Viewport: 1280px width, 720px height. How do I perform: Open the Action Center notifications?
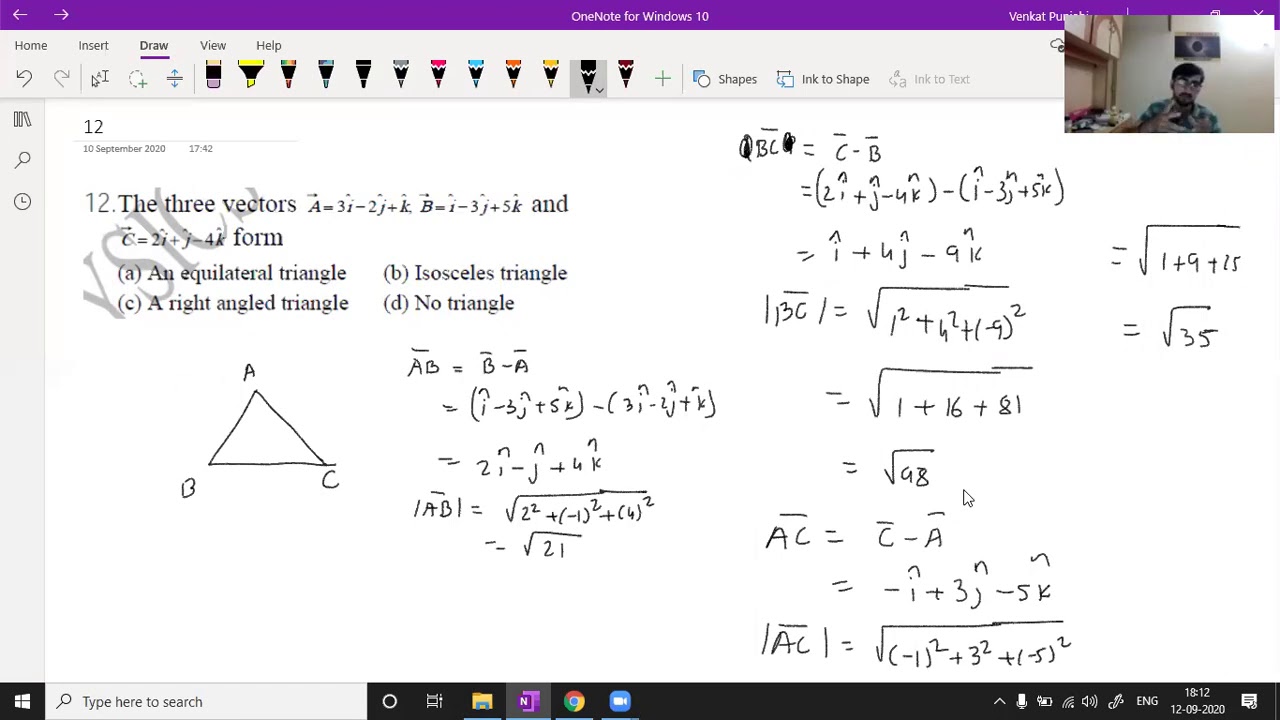pos(1249,701)
